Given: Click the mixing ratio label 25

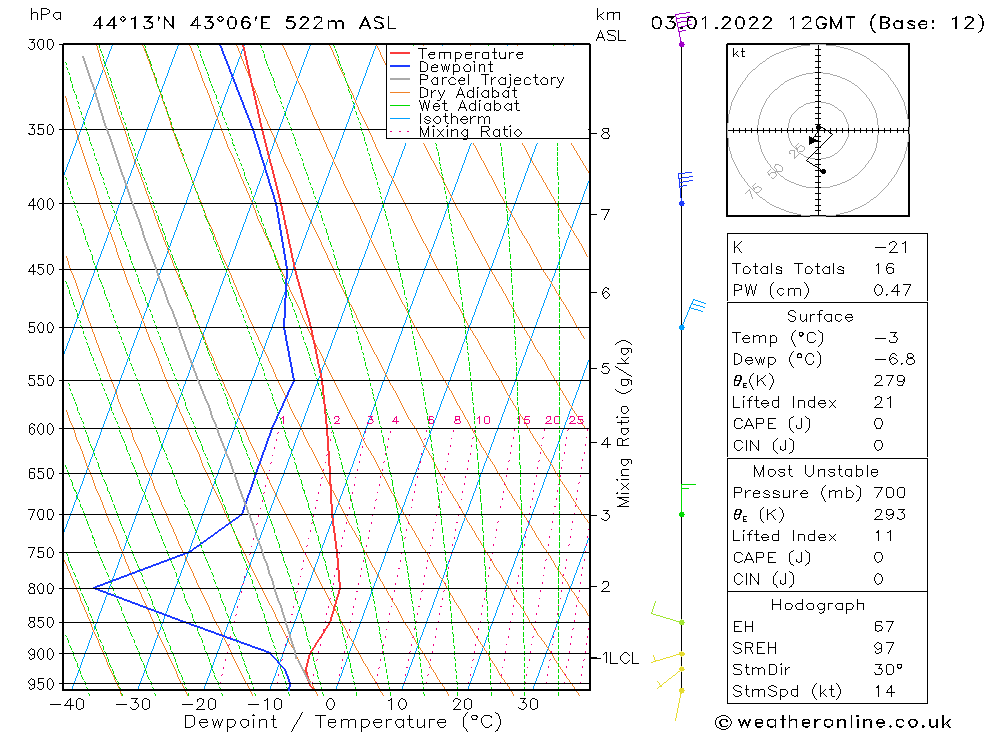Looking at the screenshot, I should [577, 420].
